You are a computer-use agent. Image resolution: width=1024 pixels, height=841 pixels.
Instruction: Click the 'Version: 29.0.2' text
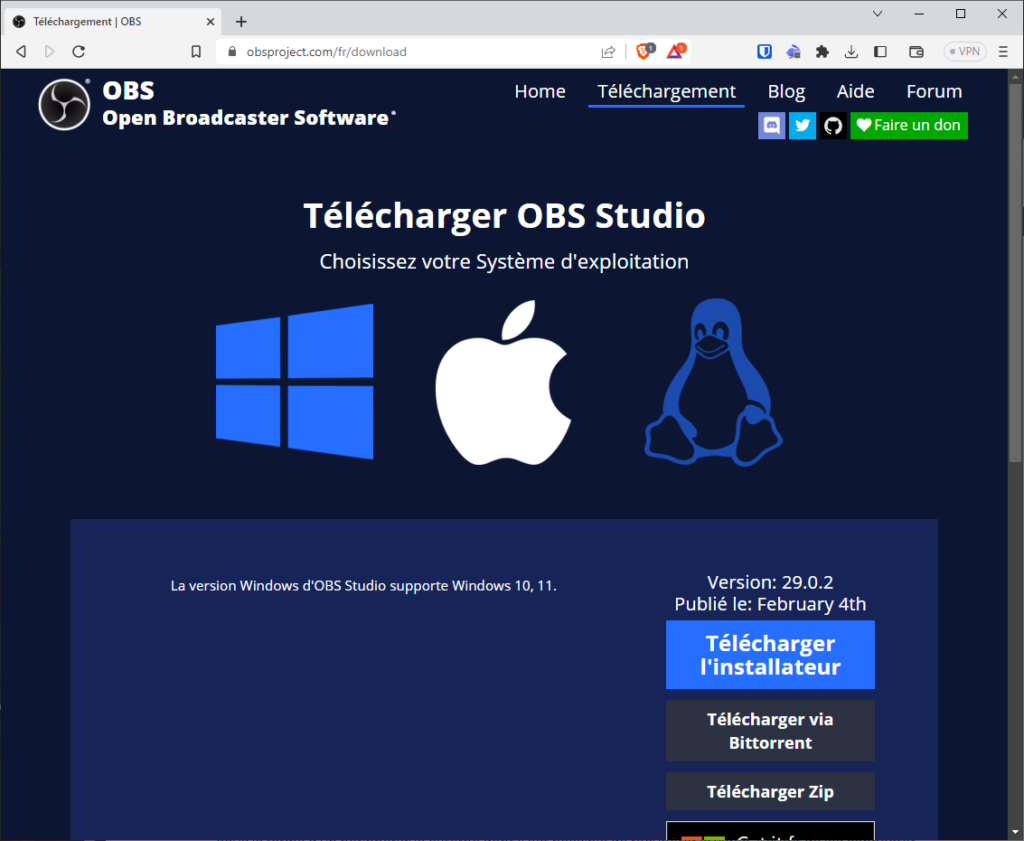(770, 582)
